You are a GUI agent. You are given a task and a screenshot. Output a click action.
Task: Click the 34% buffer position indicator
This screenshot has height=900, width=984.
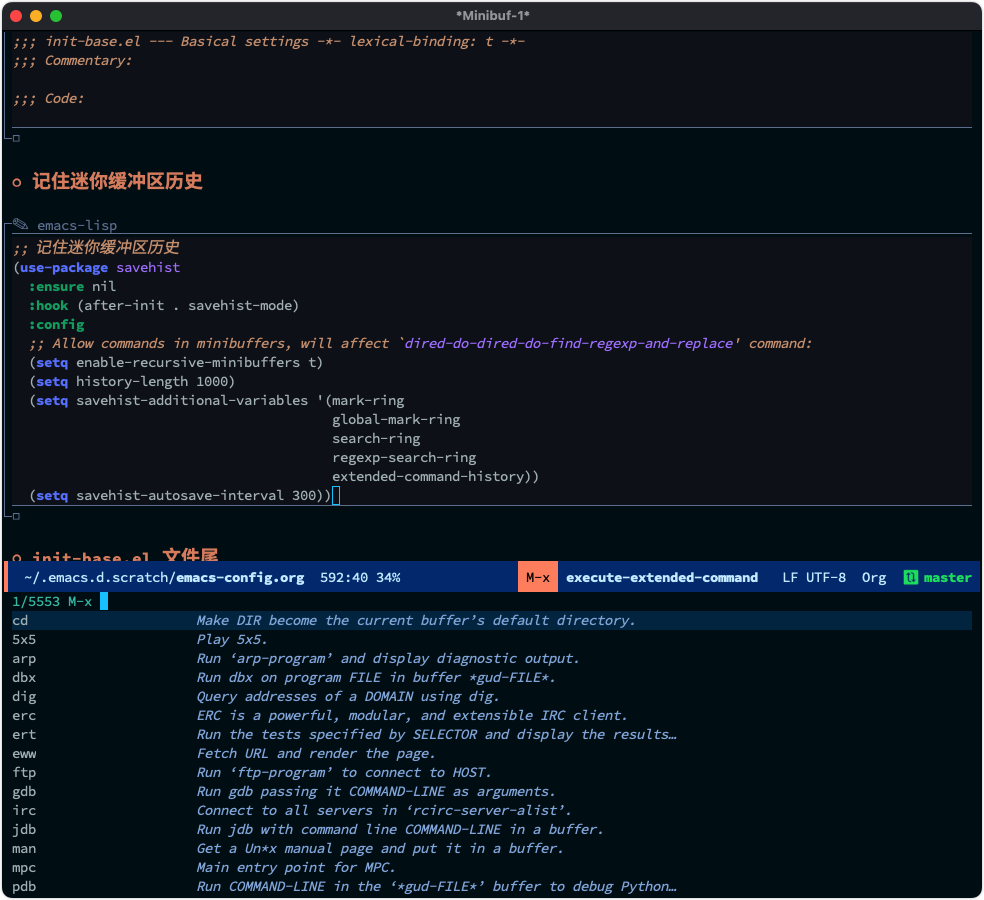[x=388, y=577]
